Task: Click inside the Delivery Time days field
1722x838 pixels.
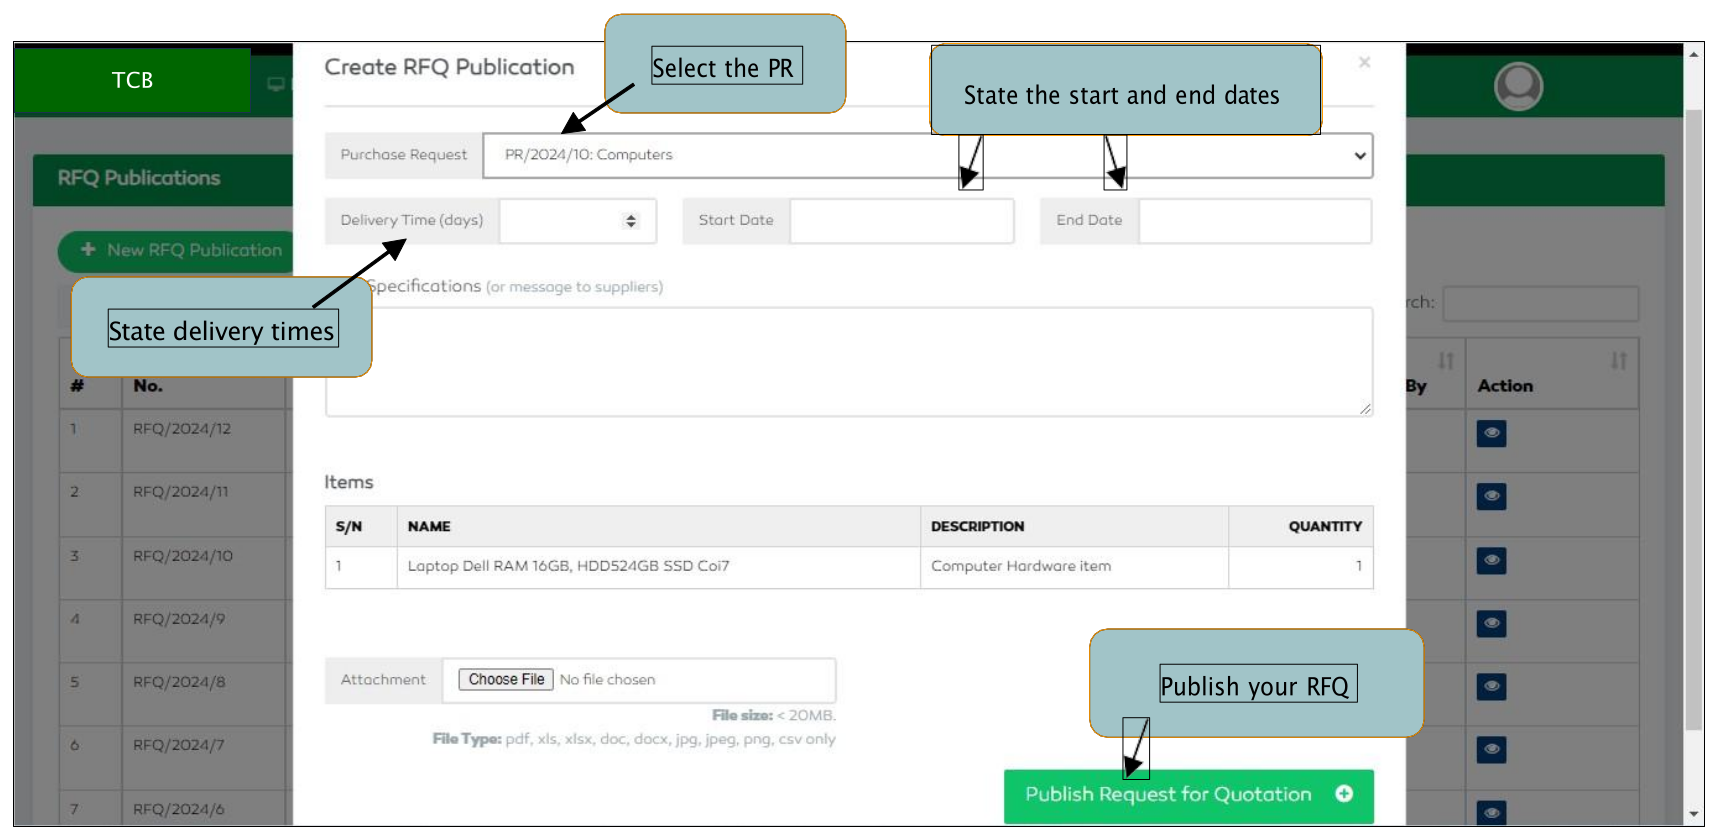Action: (x=577, y=221)
